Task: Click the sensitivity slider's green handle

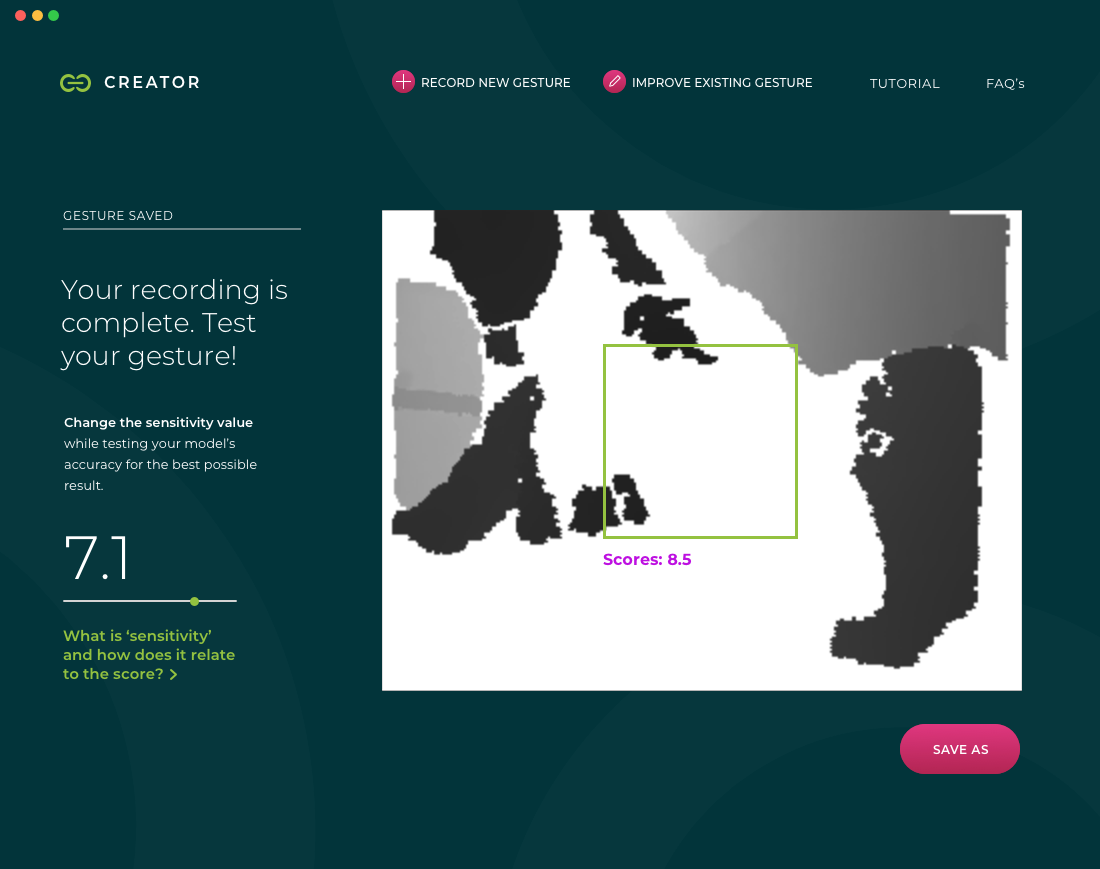Action: (194, 601)
